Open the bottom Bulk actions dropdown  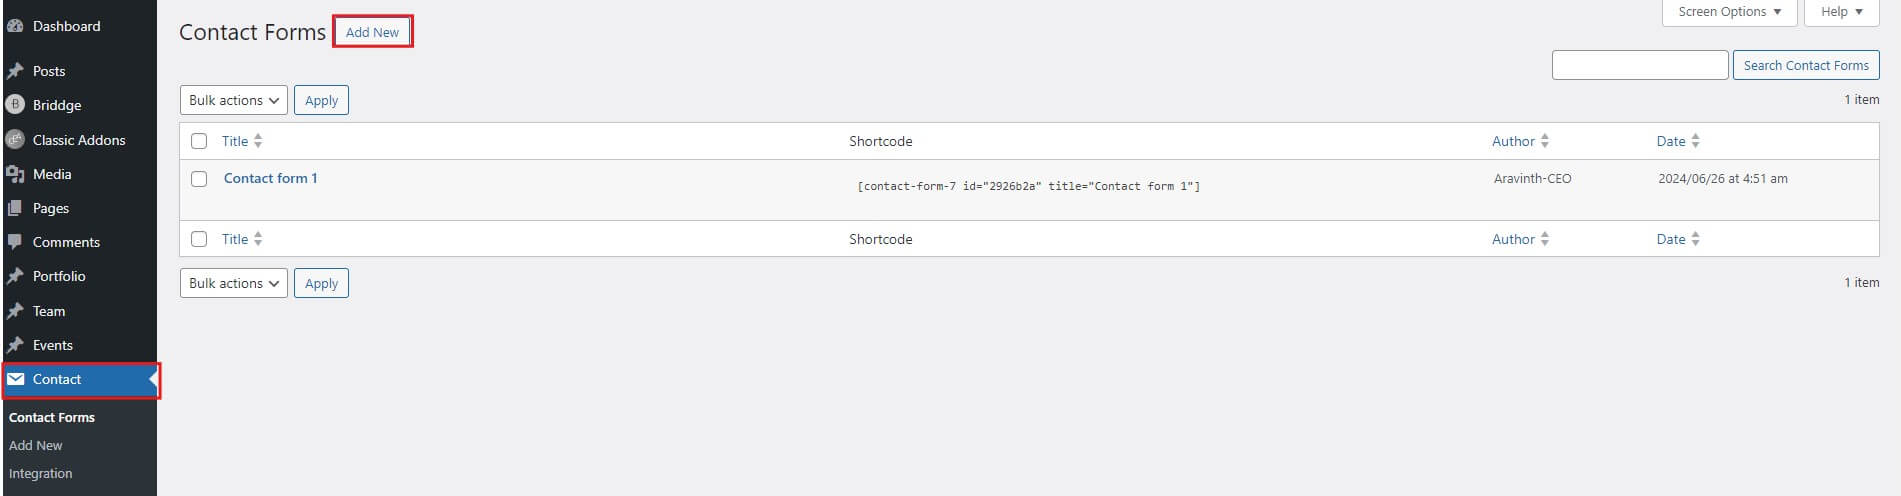[x=234, y=283]
